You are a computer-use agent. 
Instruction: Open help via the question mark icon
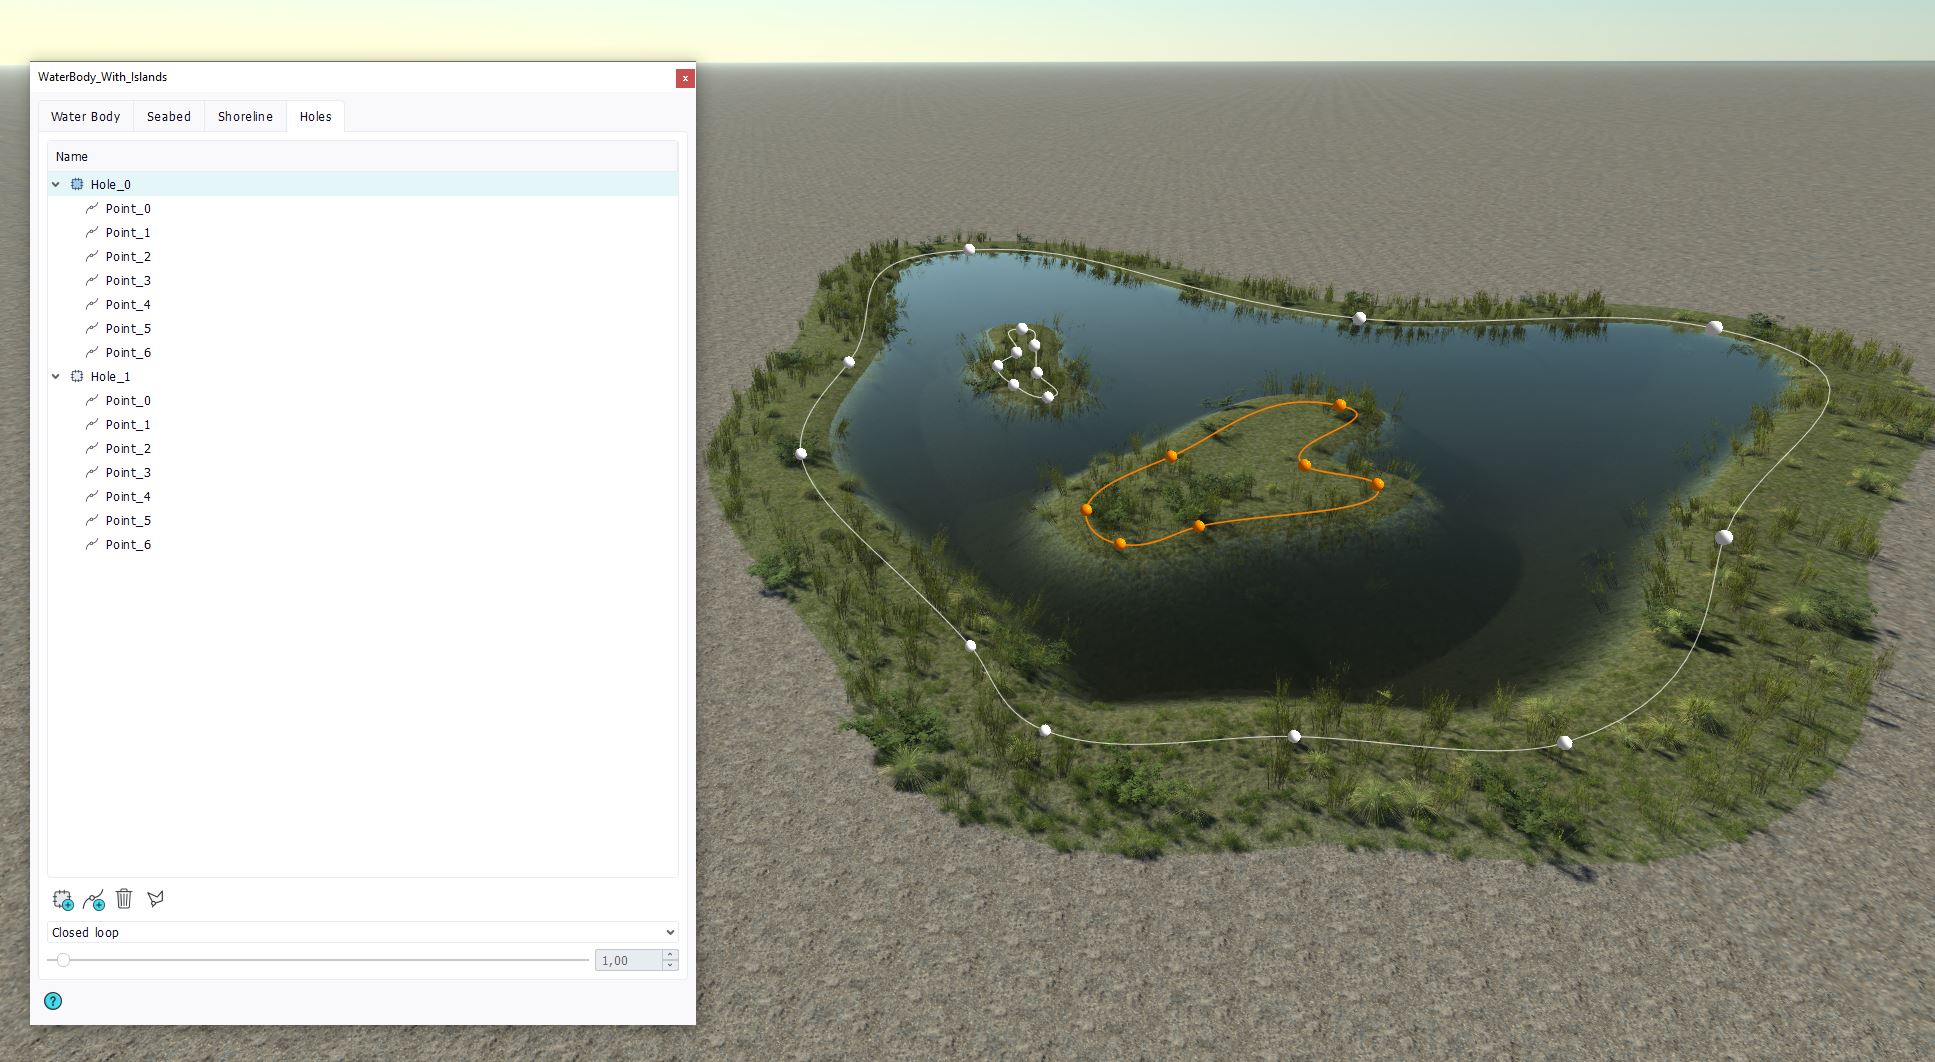(53, 1001)
